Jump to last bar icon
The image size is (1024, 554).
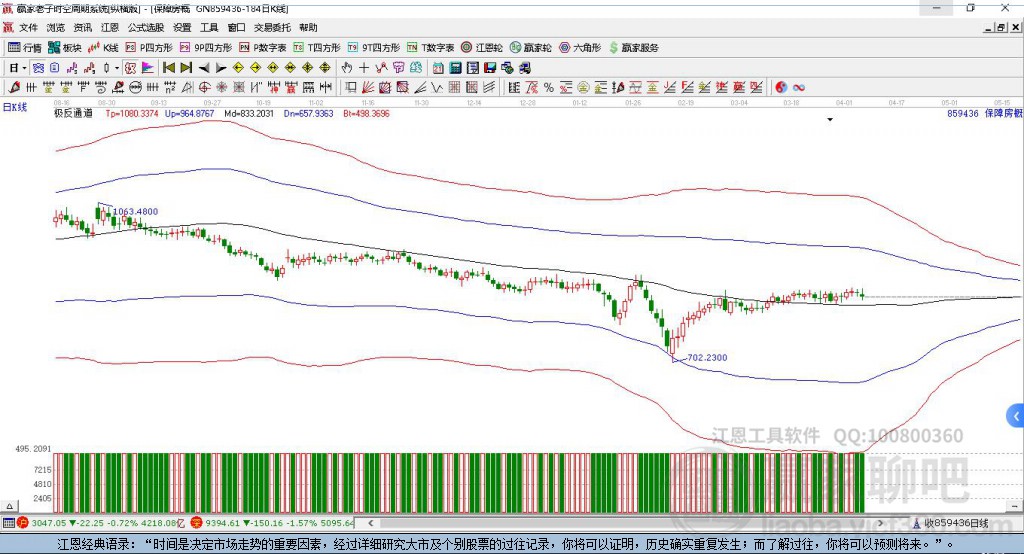pyautogui.click(x=186, y=68)
